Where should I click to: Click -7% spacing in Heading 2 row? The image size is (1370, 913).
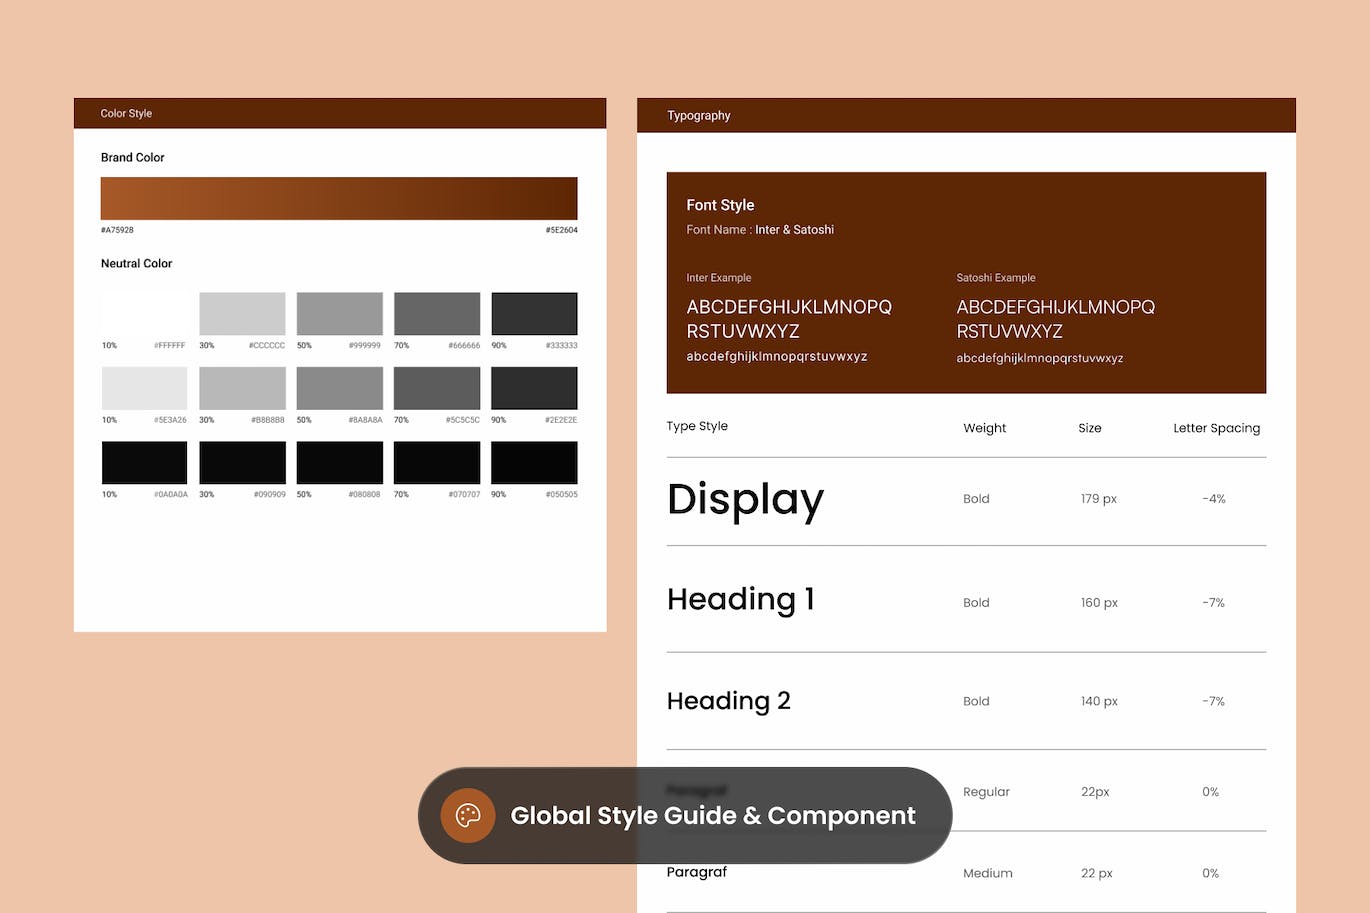pyautogui.click(x=1214, y=702)
